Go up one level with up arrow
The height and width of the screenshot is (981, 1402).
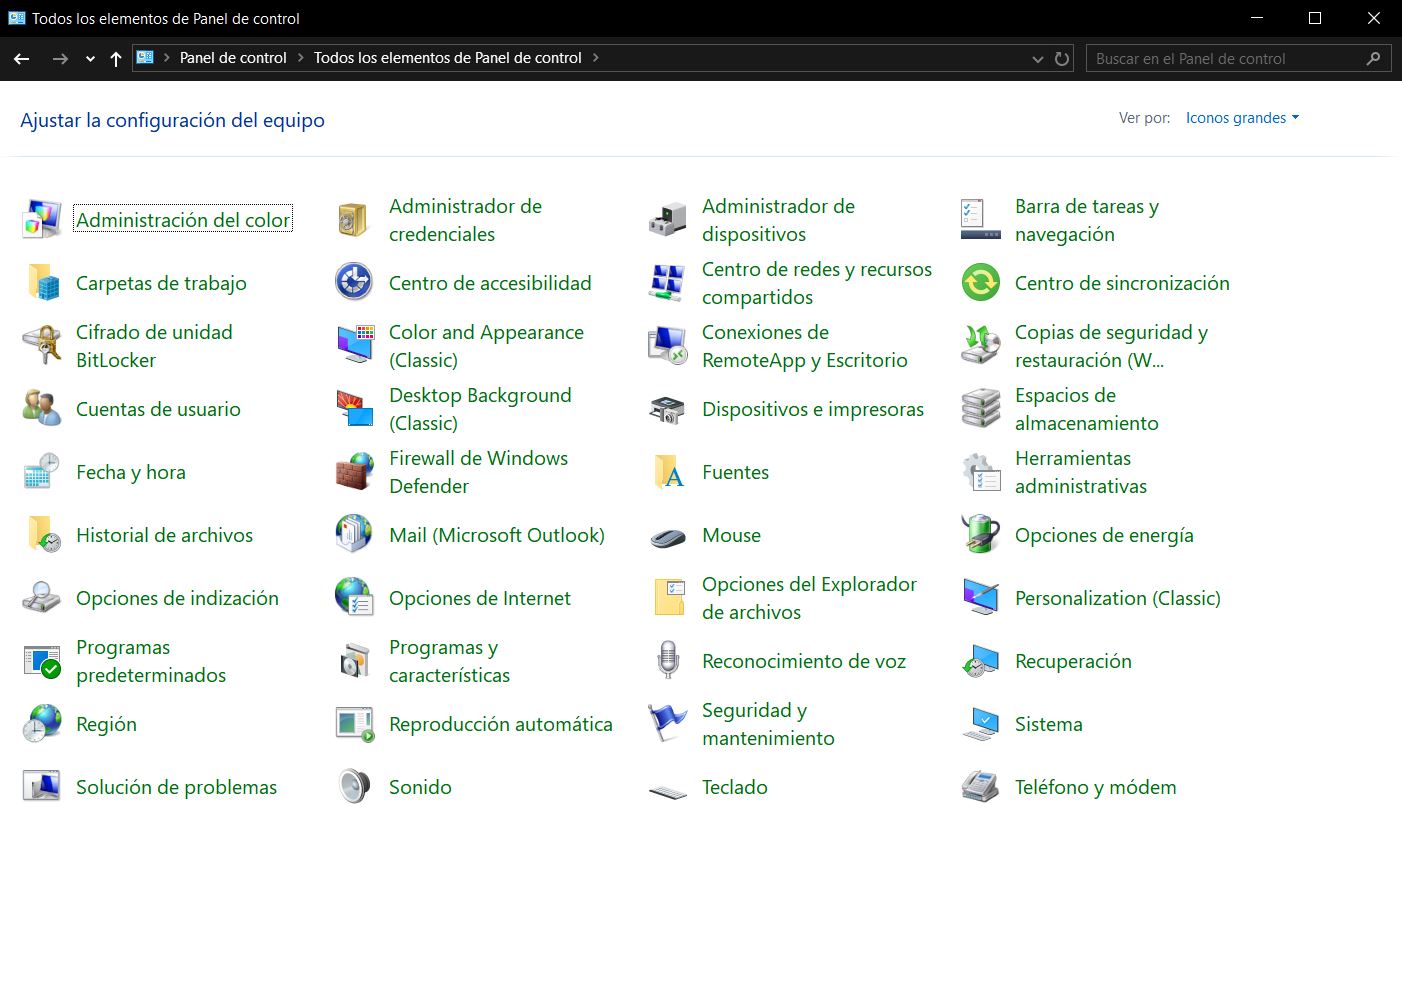116,59
